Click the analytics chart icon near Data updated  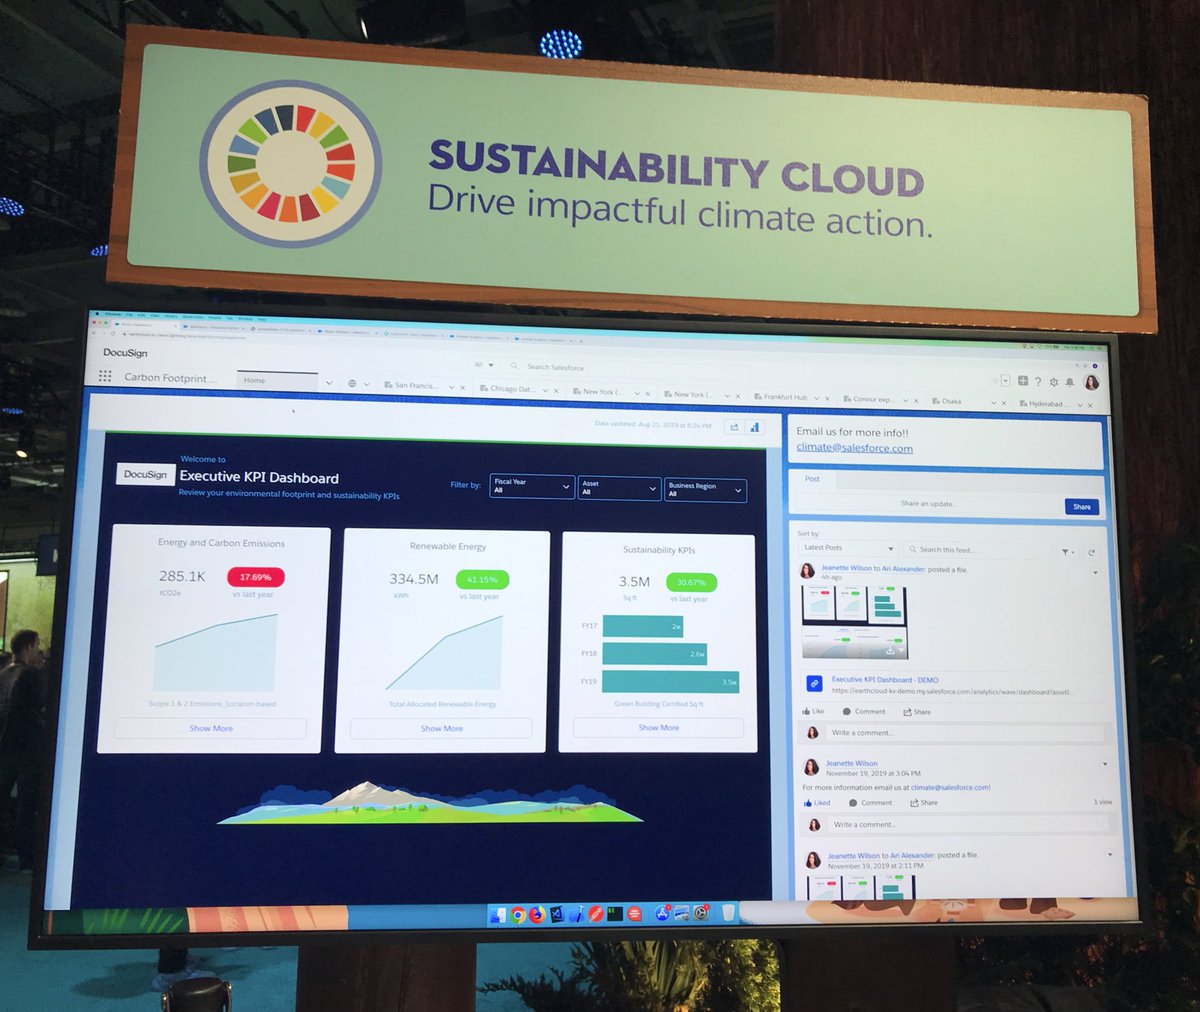[755, 427]
